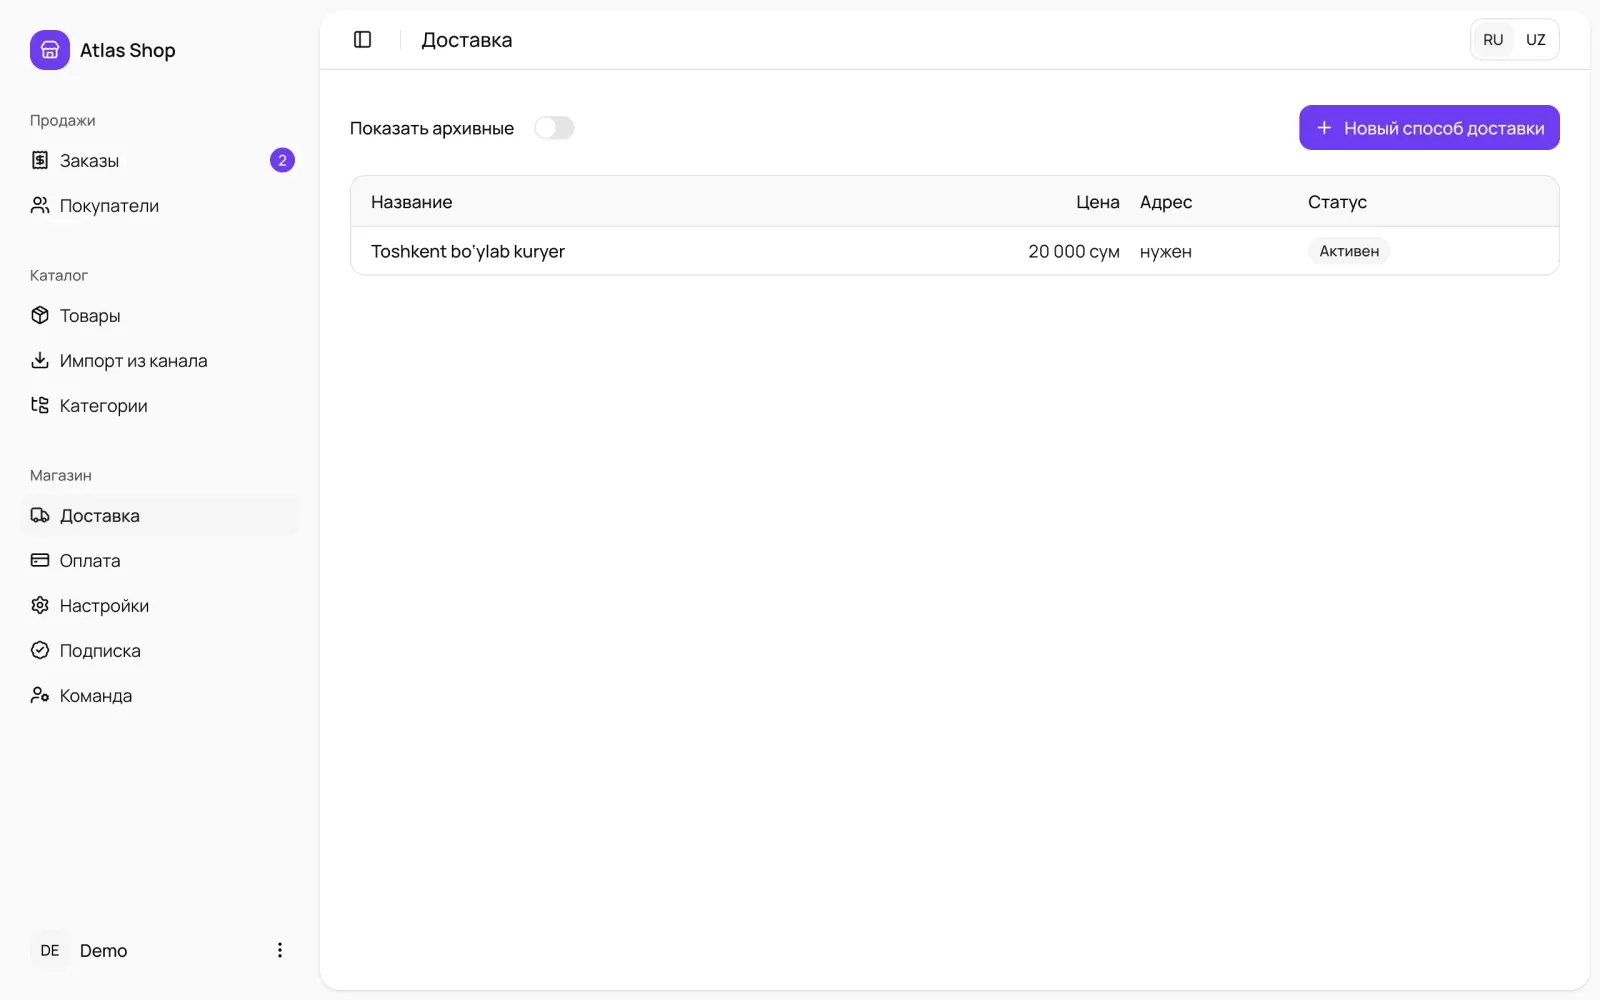Click the Команда user-cog icon
This screenshot has height=1000, width=1600.
40,695
